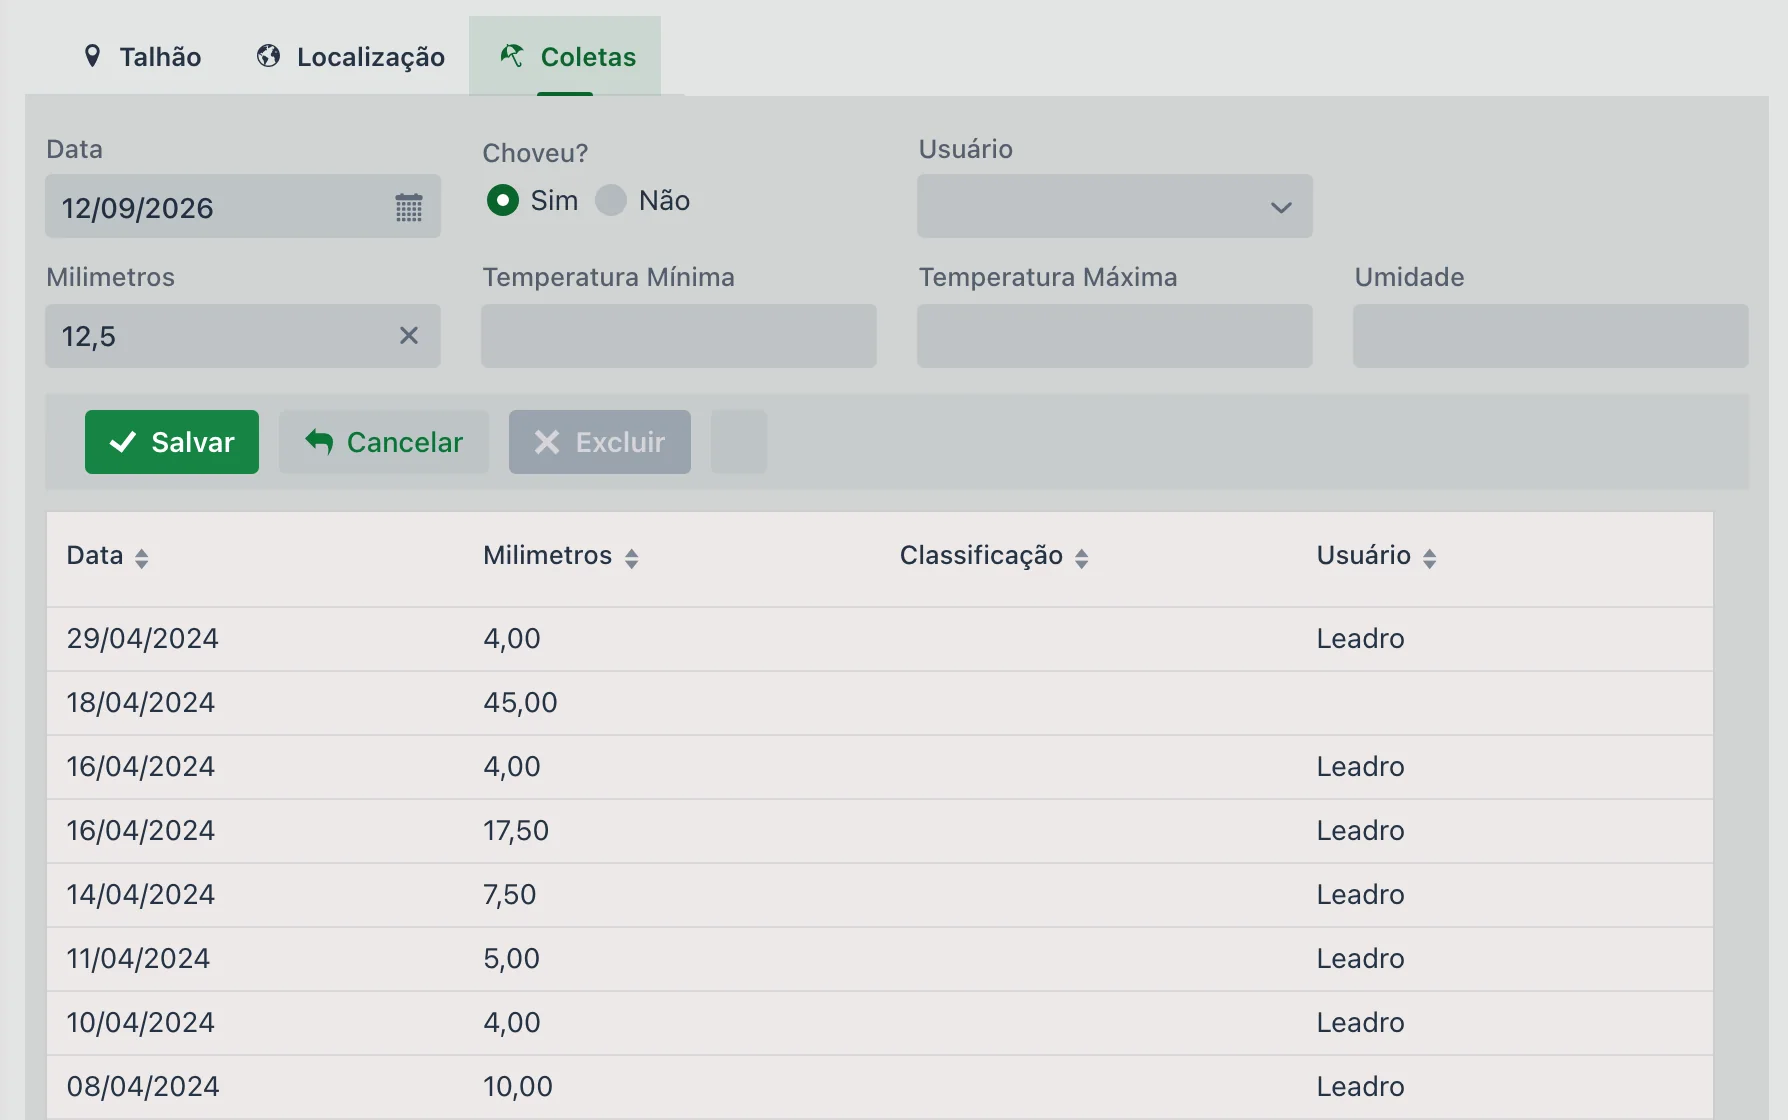This screenshot has height=1120, width=1788.
Task: Expand the Usuário dropdown
Action: 1115,206
